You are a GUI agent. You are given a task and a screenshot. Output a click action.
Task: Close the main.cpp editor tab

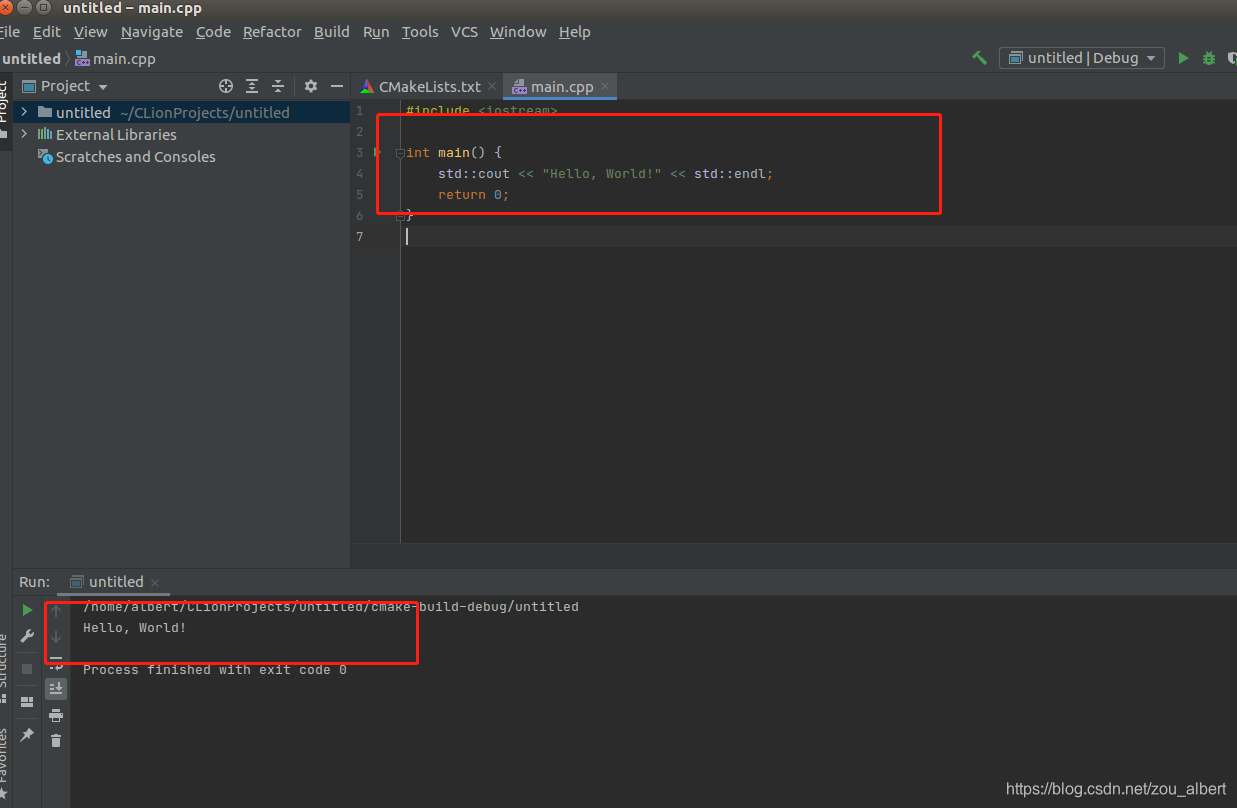pyautogui.click(x=606, y=87)
